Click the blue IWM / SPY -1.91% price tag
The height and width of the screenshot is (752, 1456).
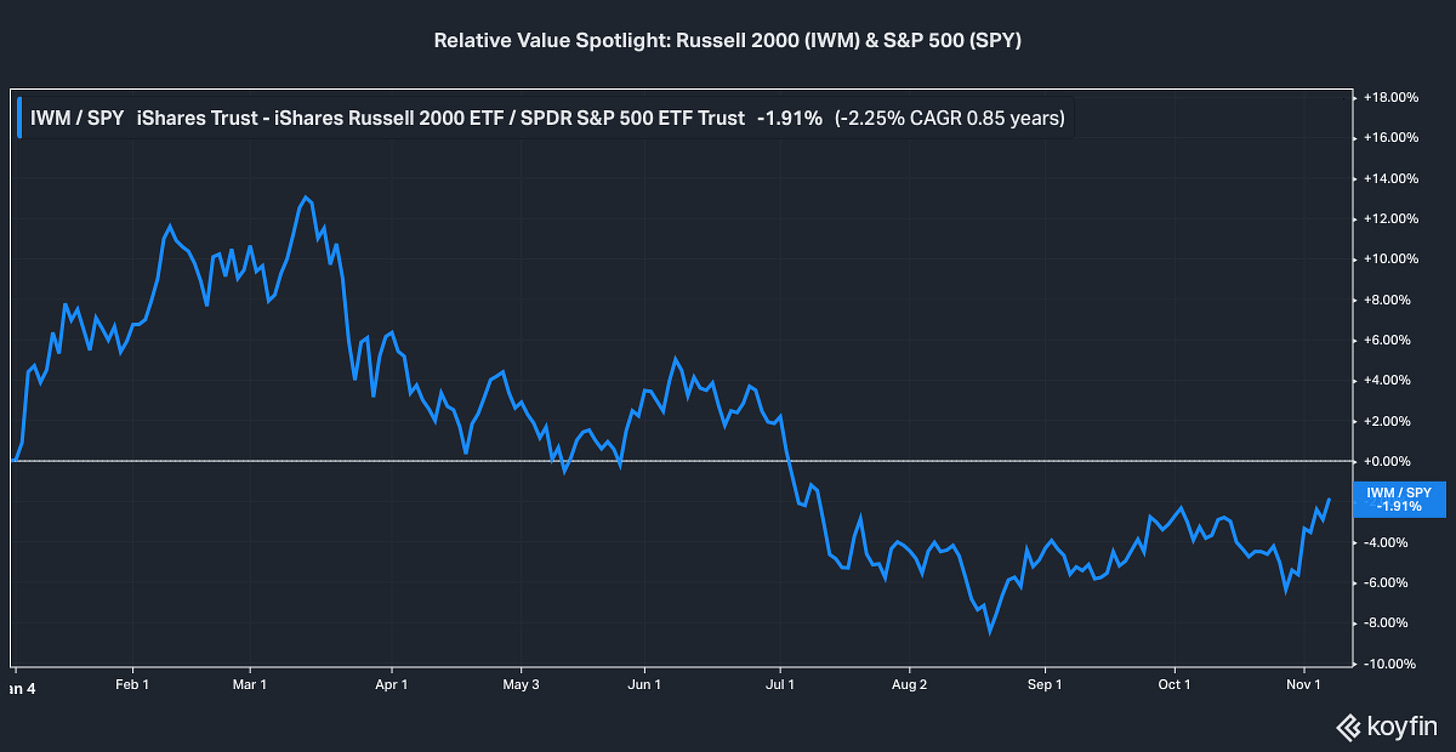(x=1398, y=499)
